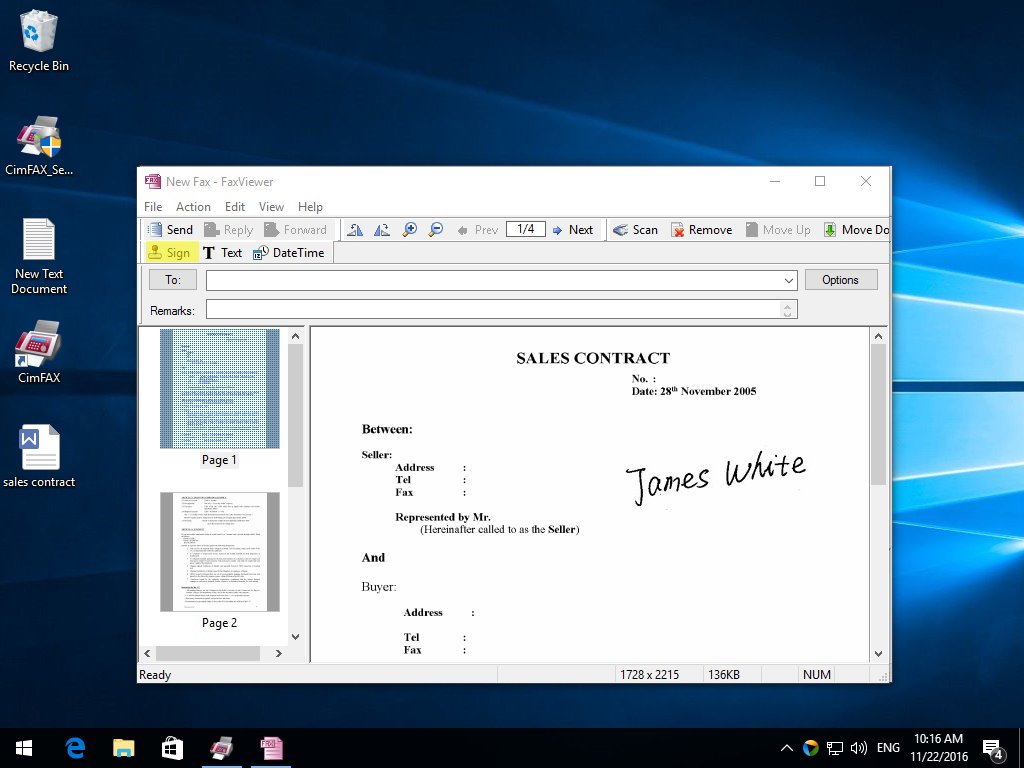1024x768 pixels.
Task: Click the Move Down toolbar button
Action: point(855,230)
